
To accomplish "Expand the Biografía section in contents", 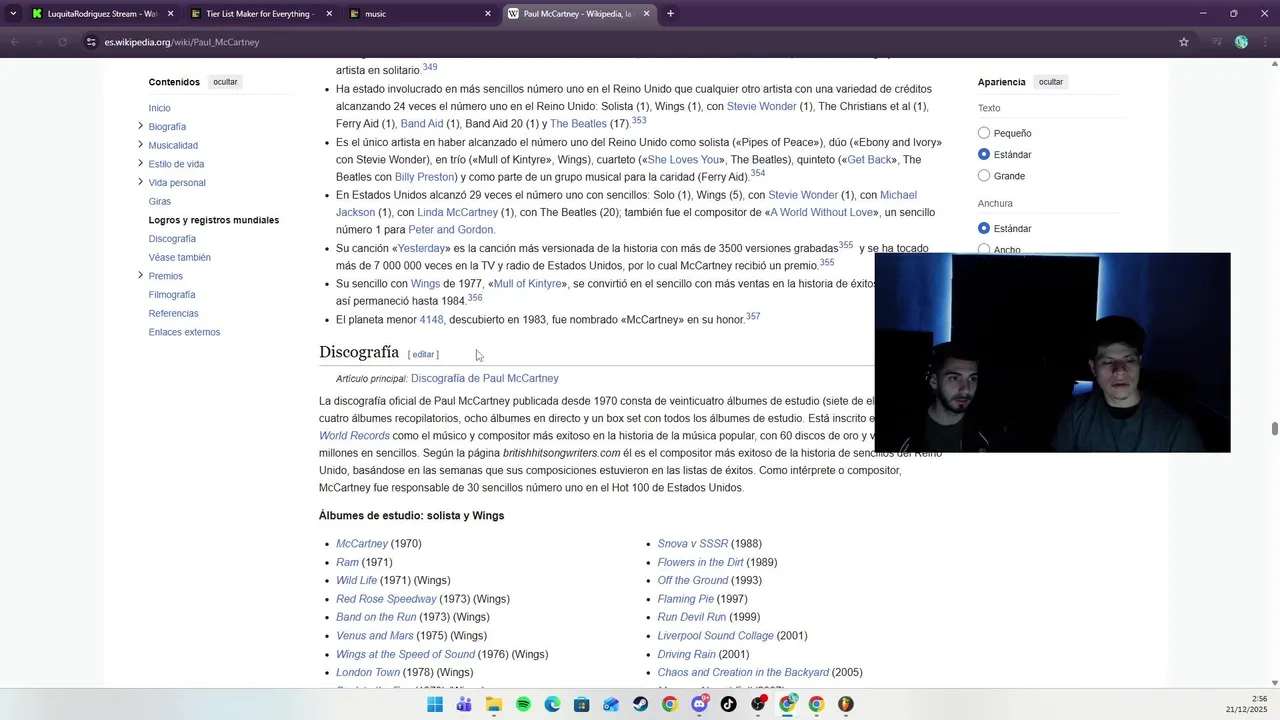I will click(140, 126).
